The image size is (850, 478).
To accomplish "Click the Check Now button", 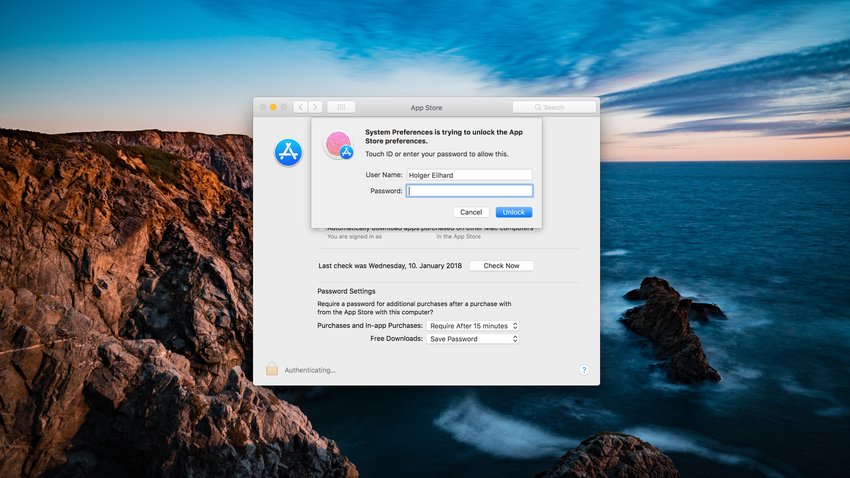I will click(x=501, y=266).
